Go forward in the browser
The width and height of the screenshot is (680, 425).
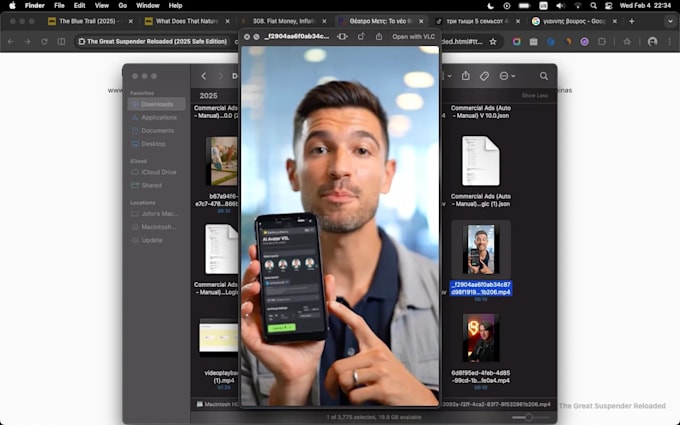coord(27,42)
